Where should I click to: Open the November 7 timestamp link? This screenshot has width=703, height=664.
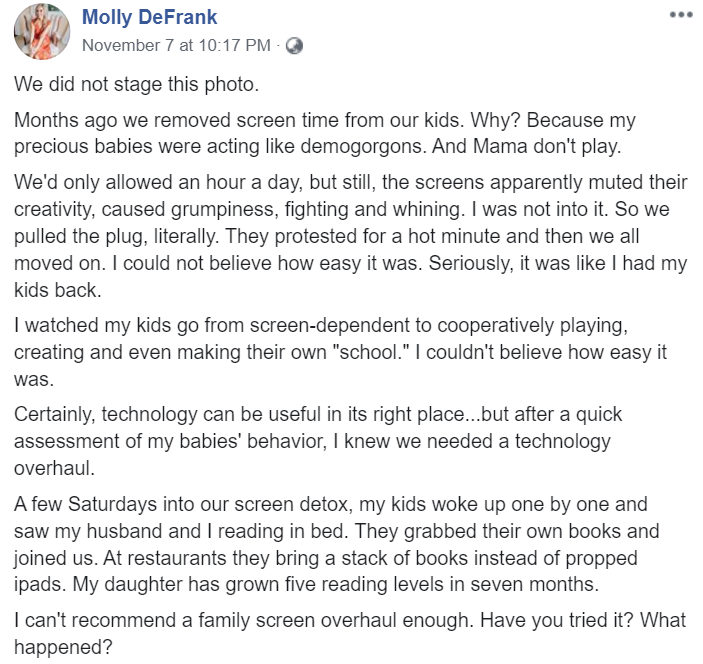pos(175,45)
